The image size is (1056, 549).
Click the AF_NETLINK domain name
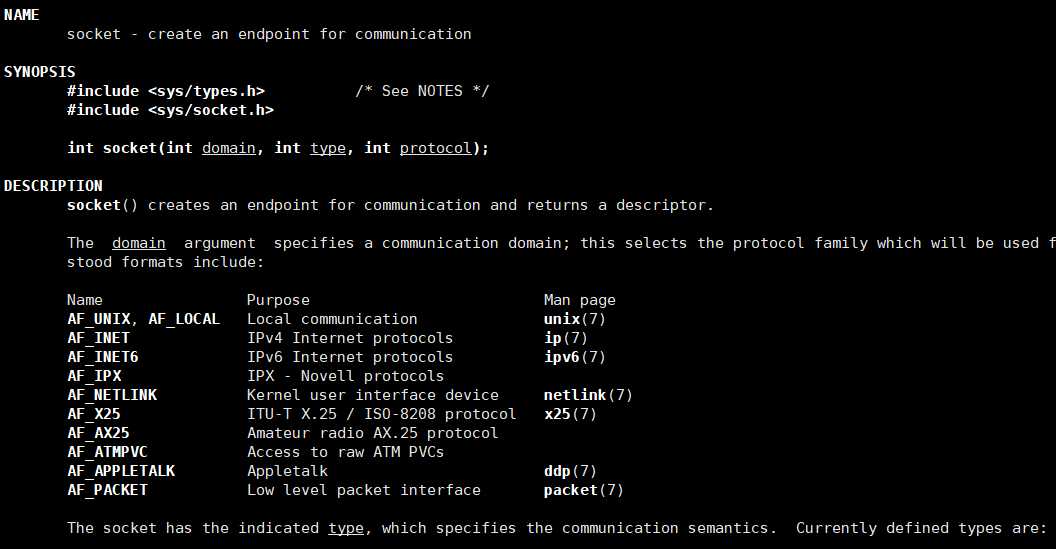(x=112, y=395)
